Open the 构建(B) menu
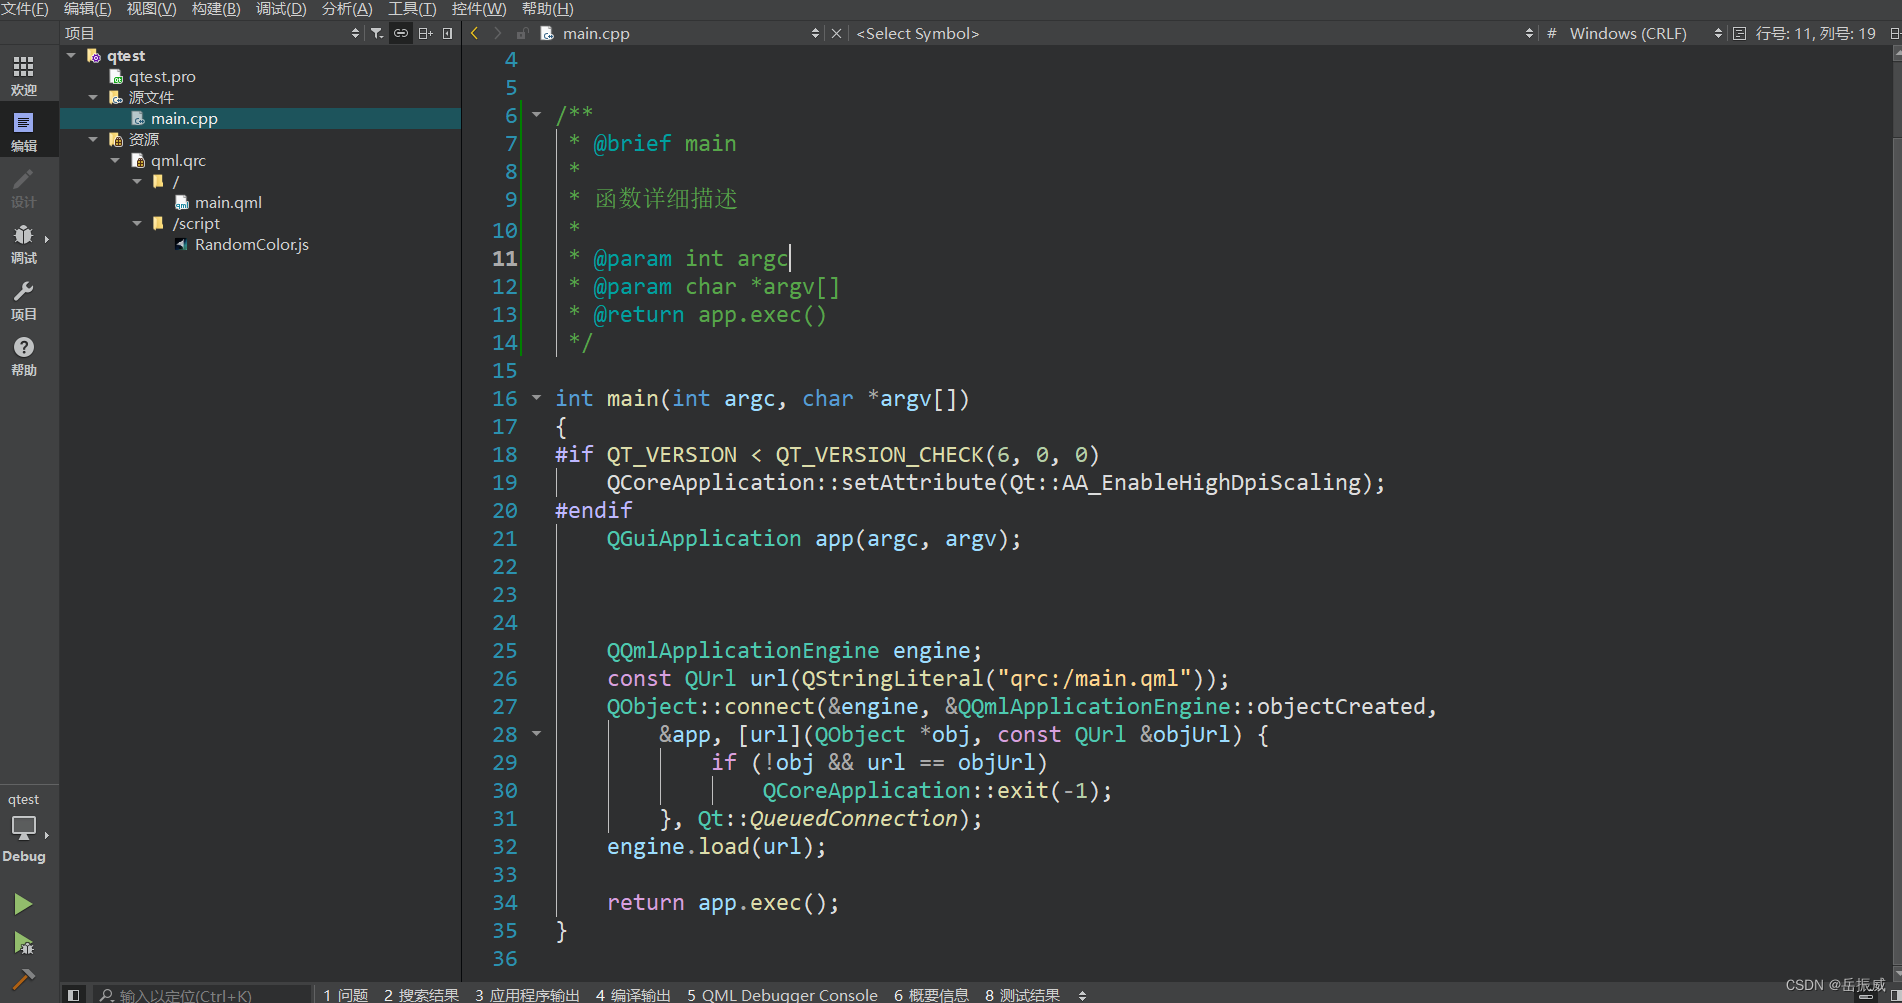This screenshot has height=1003, width=1902. pos(216,9)
